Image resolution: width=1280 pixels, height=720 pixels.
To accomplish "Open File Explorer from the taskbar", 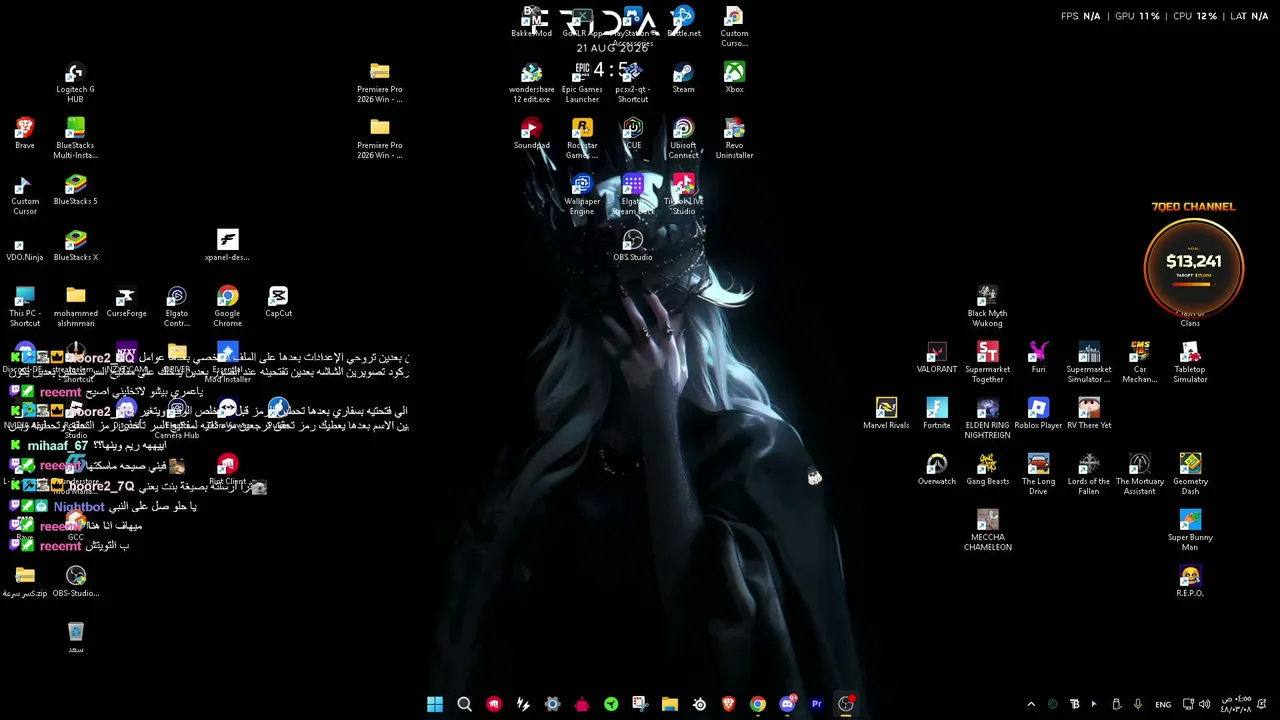I will tap(670, 704).
